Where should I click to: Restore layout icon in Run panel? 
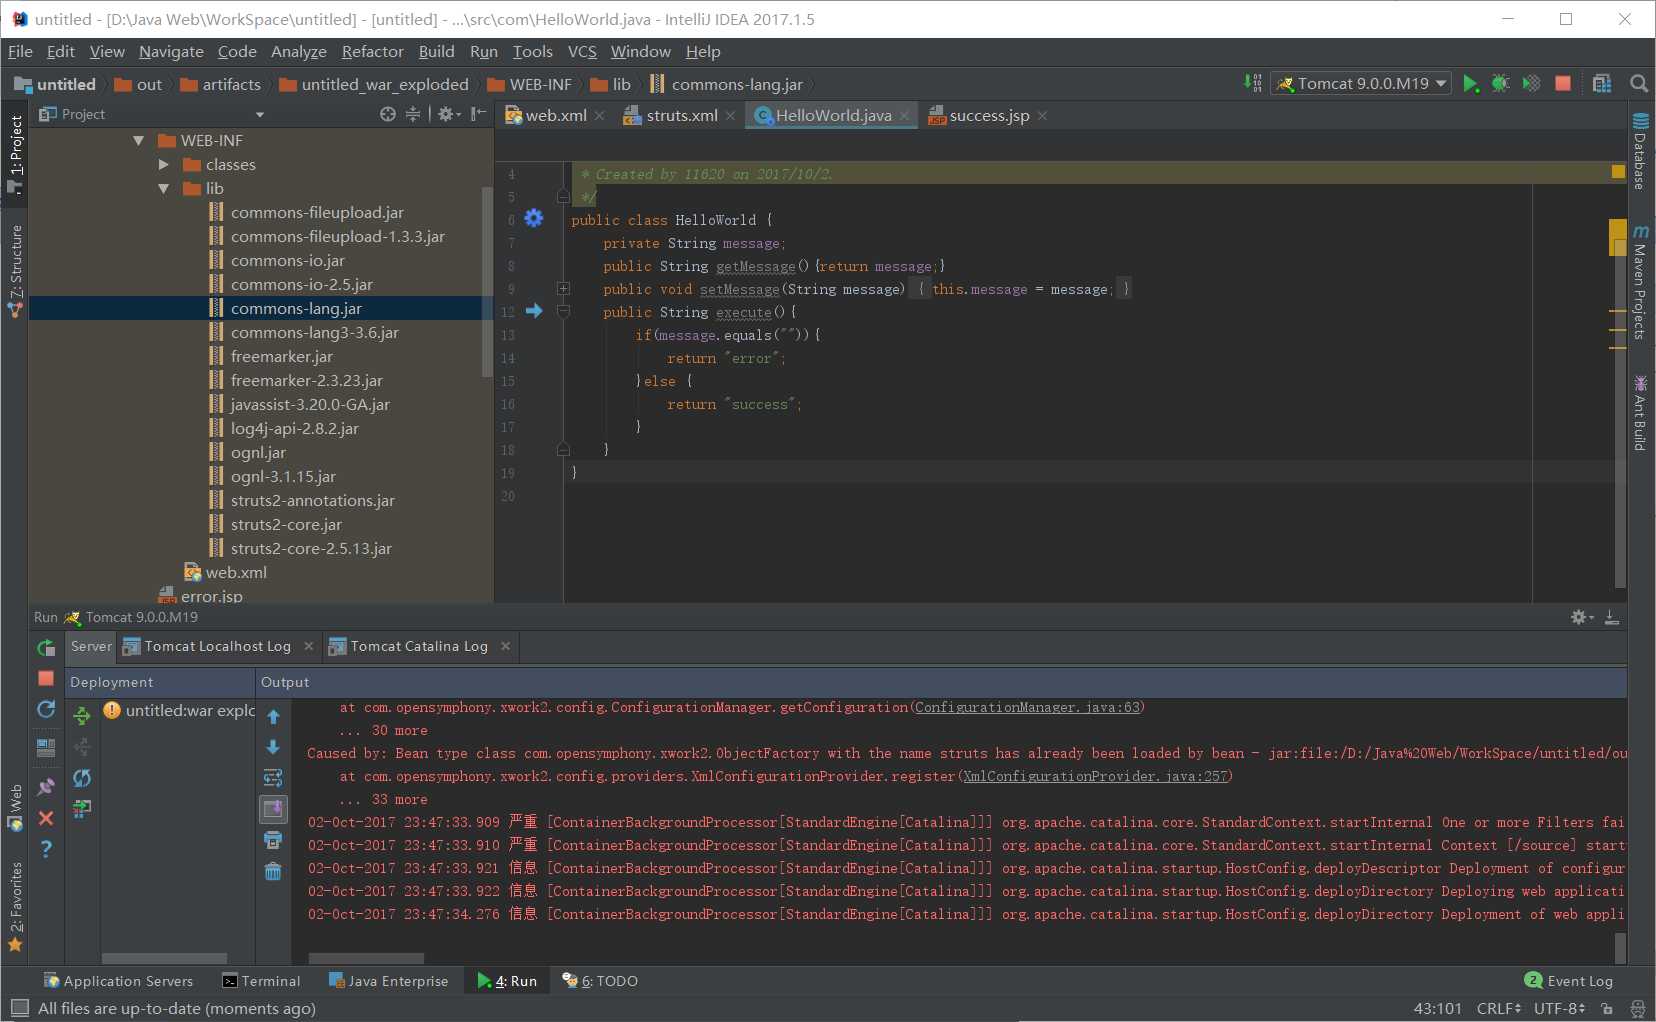(x=46, y=747)
